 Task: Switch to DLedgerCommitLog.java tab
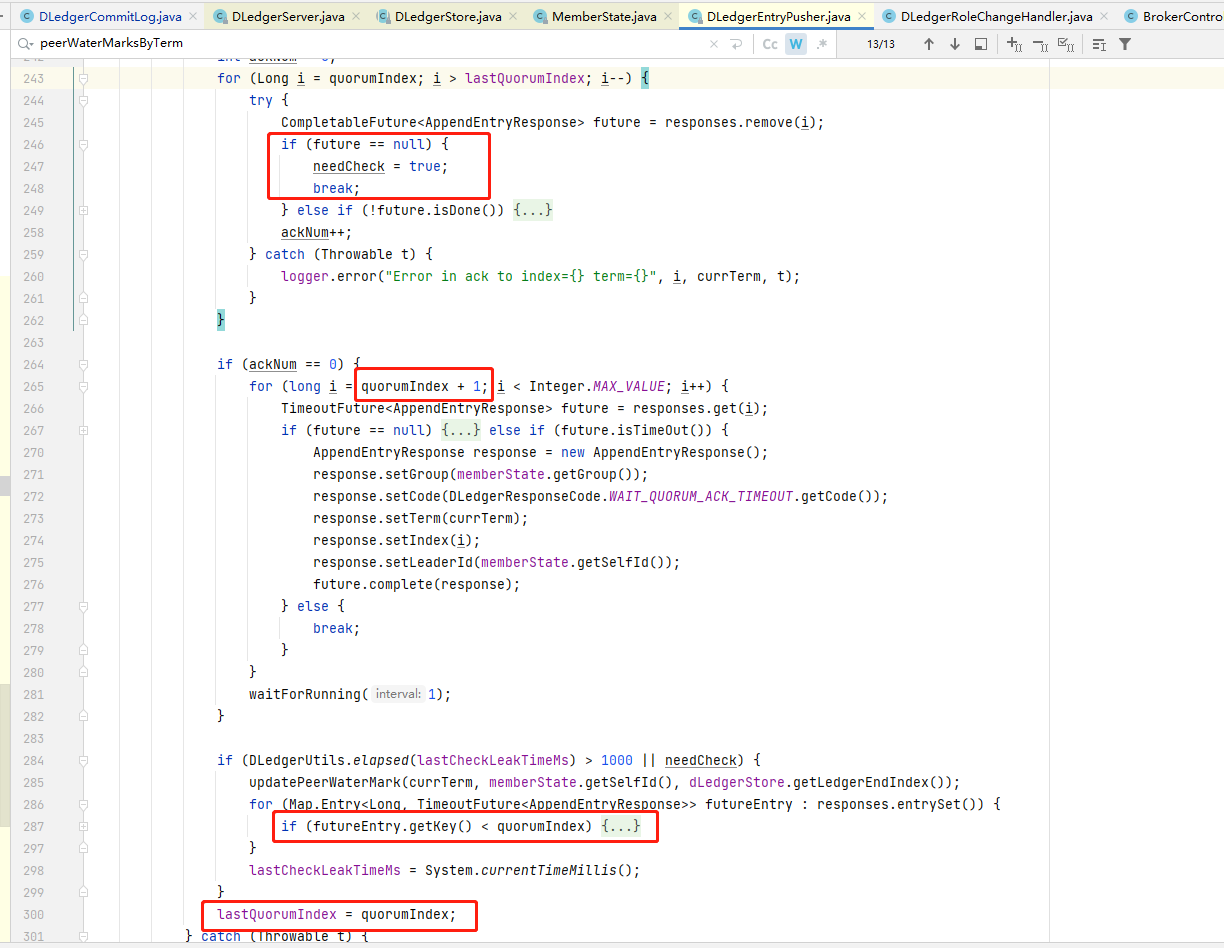pyautogui.click(x=109, y=17)
